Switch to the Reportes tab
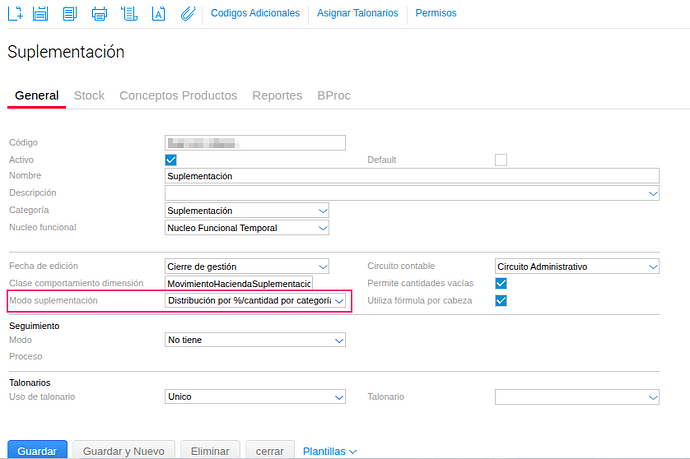Screen dimensions: 690x459 click(277, 95)
